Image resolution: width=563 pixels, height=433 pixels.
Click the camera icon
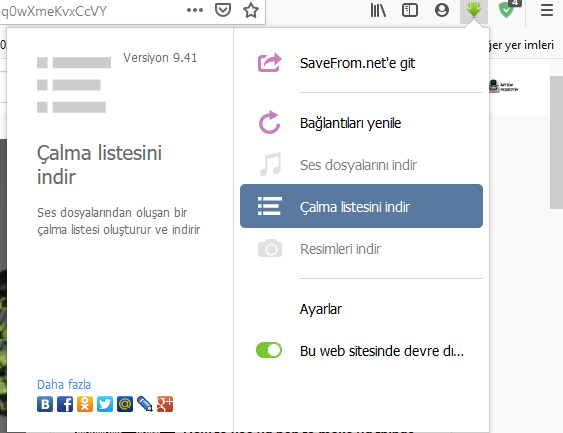point(270,248)
